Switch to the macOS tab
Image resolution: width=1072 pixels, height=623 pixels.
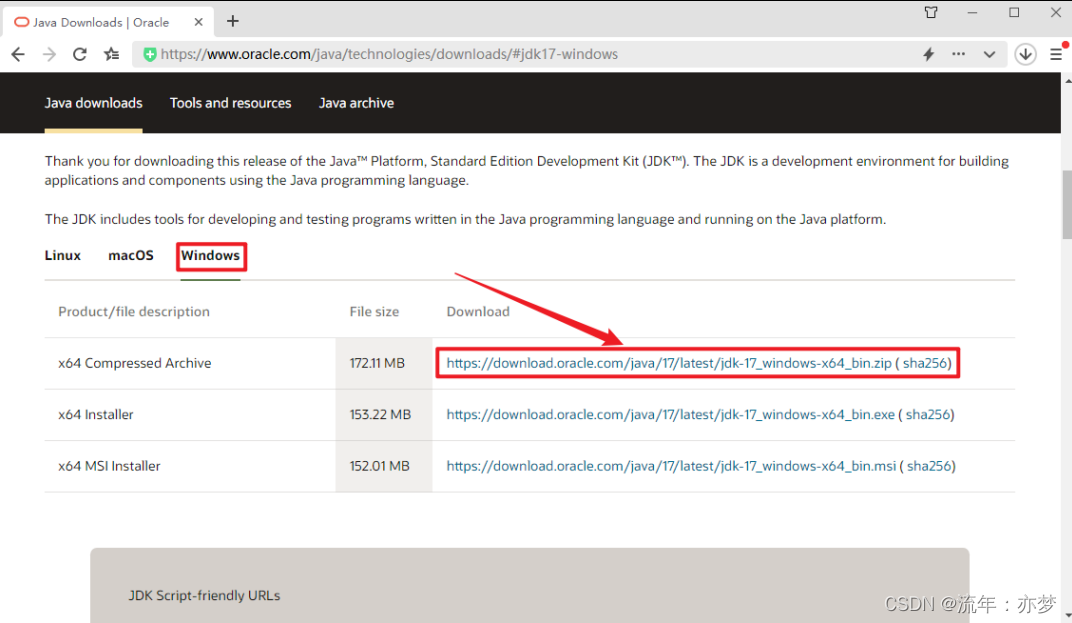(131, 255)
